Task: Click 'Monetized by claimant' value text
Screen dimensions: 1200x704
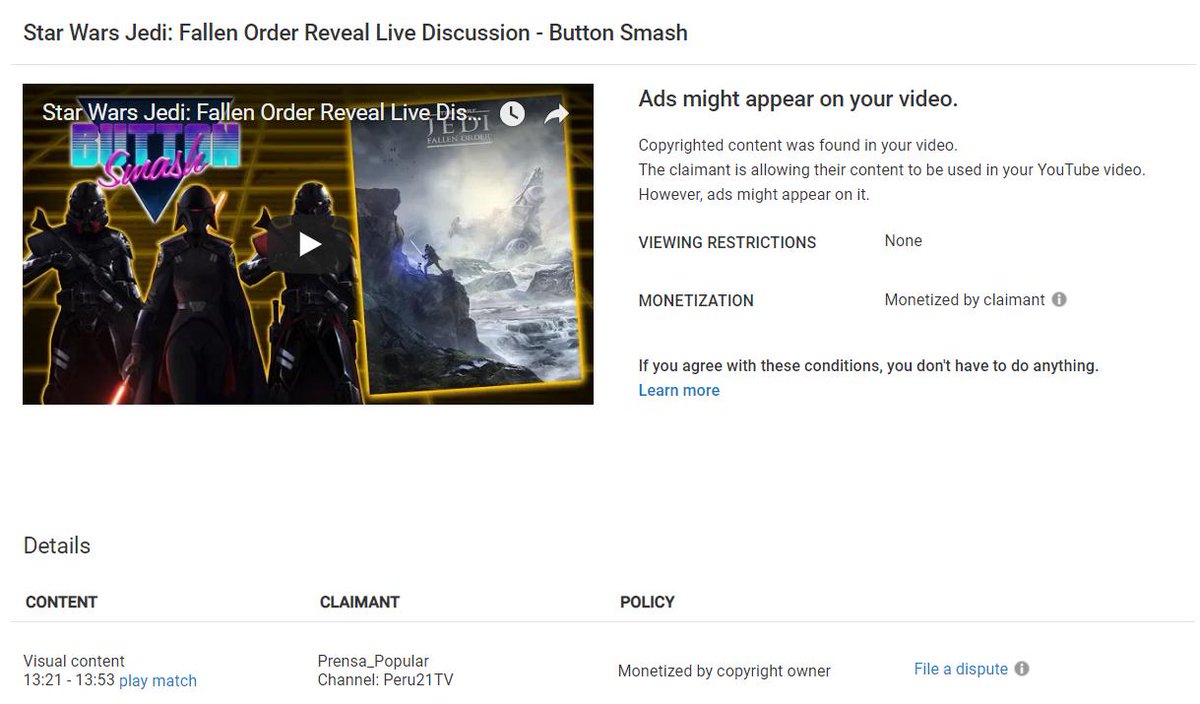Action: [964, 300]
